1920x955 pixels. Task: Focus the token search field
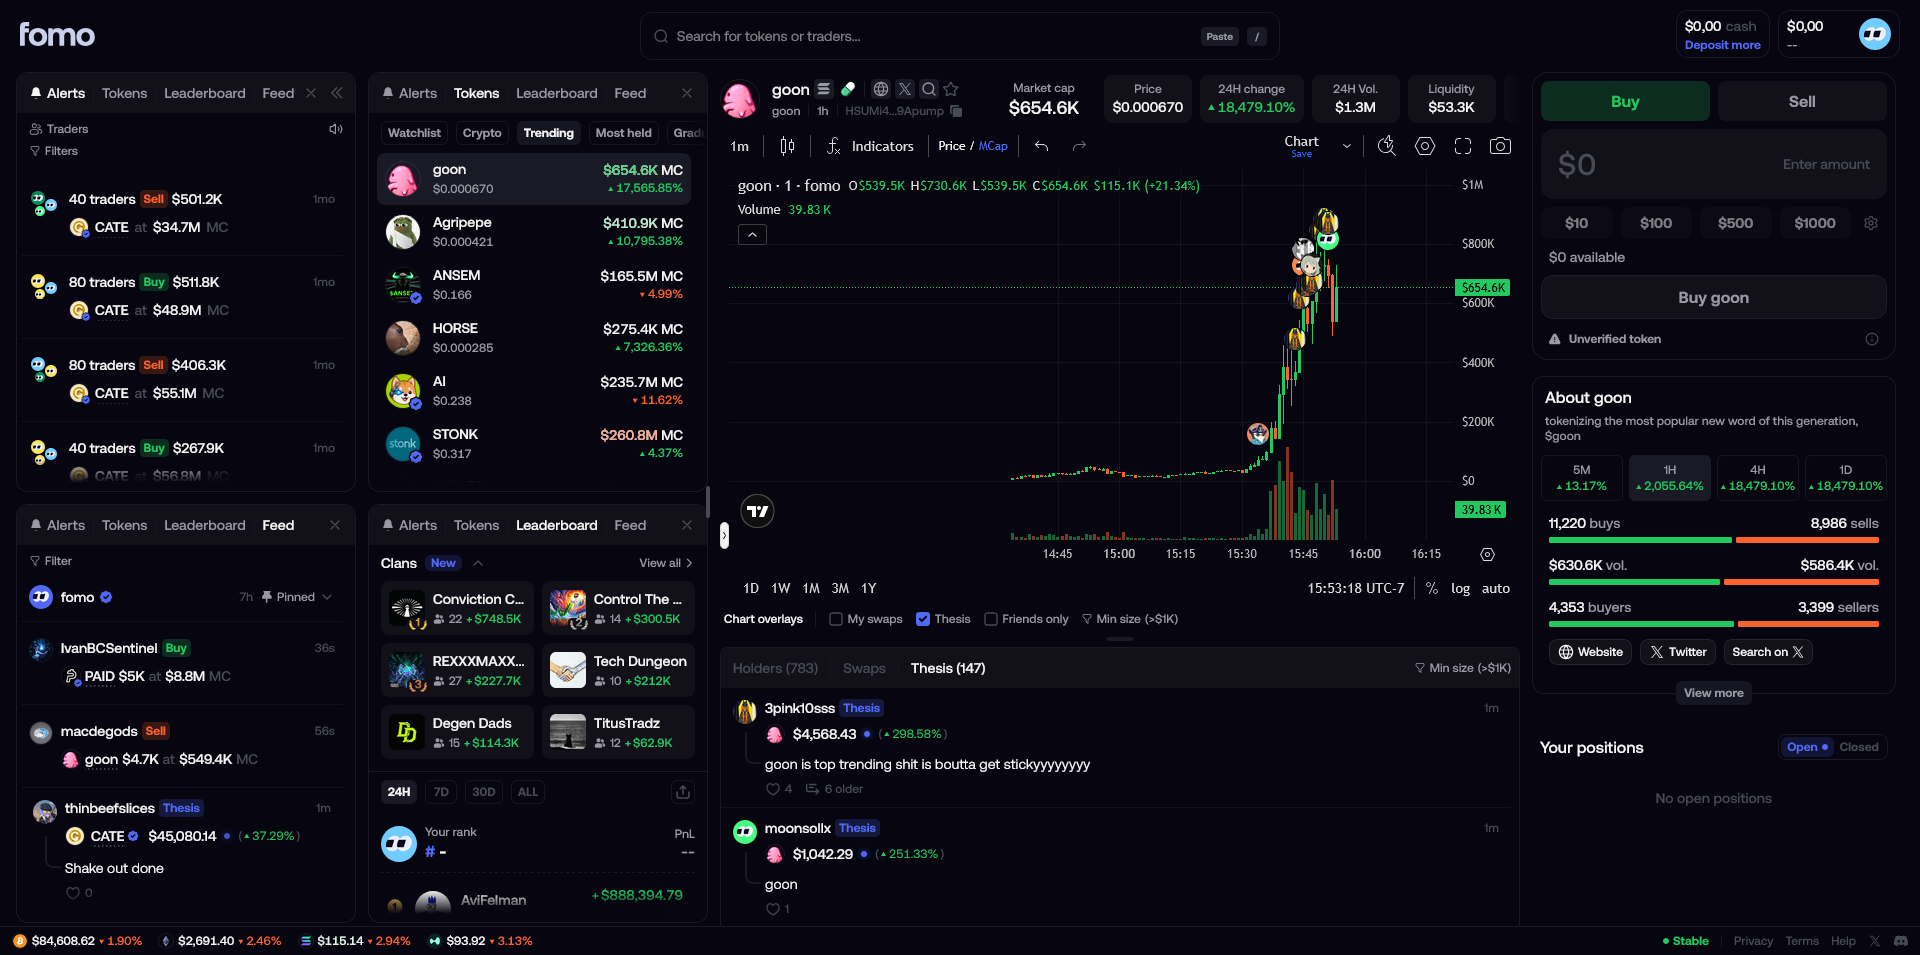pyautogui.click(x=959, y=36)
